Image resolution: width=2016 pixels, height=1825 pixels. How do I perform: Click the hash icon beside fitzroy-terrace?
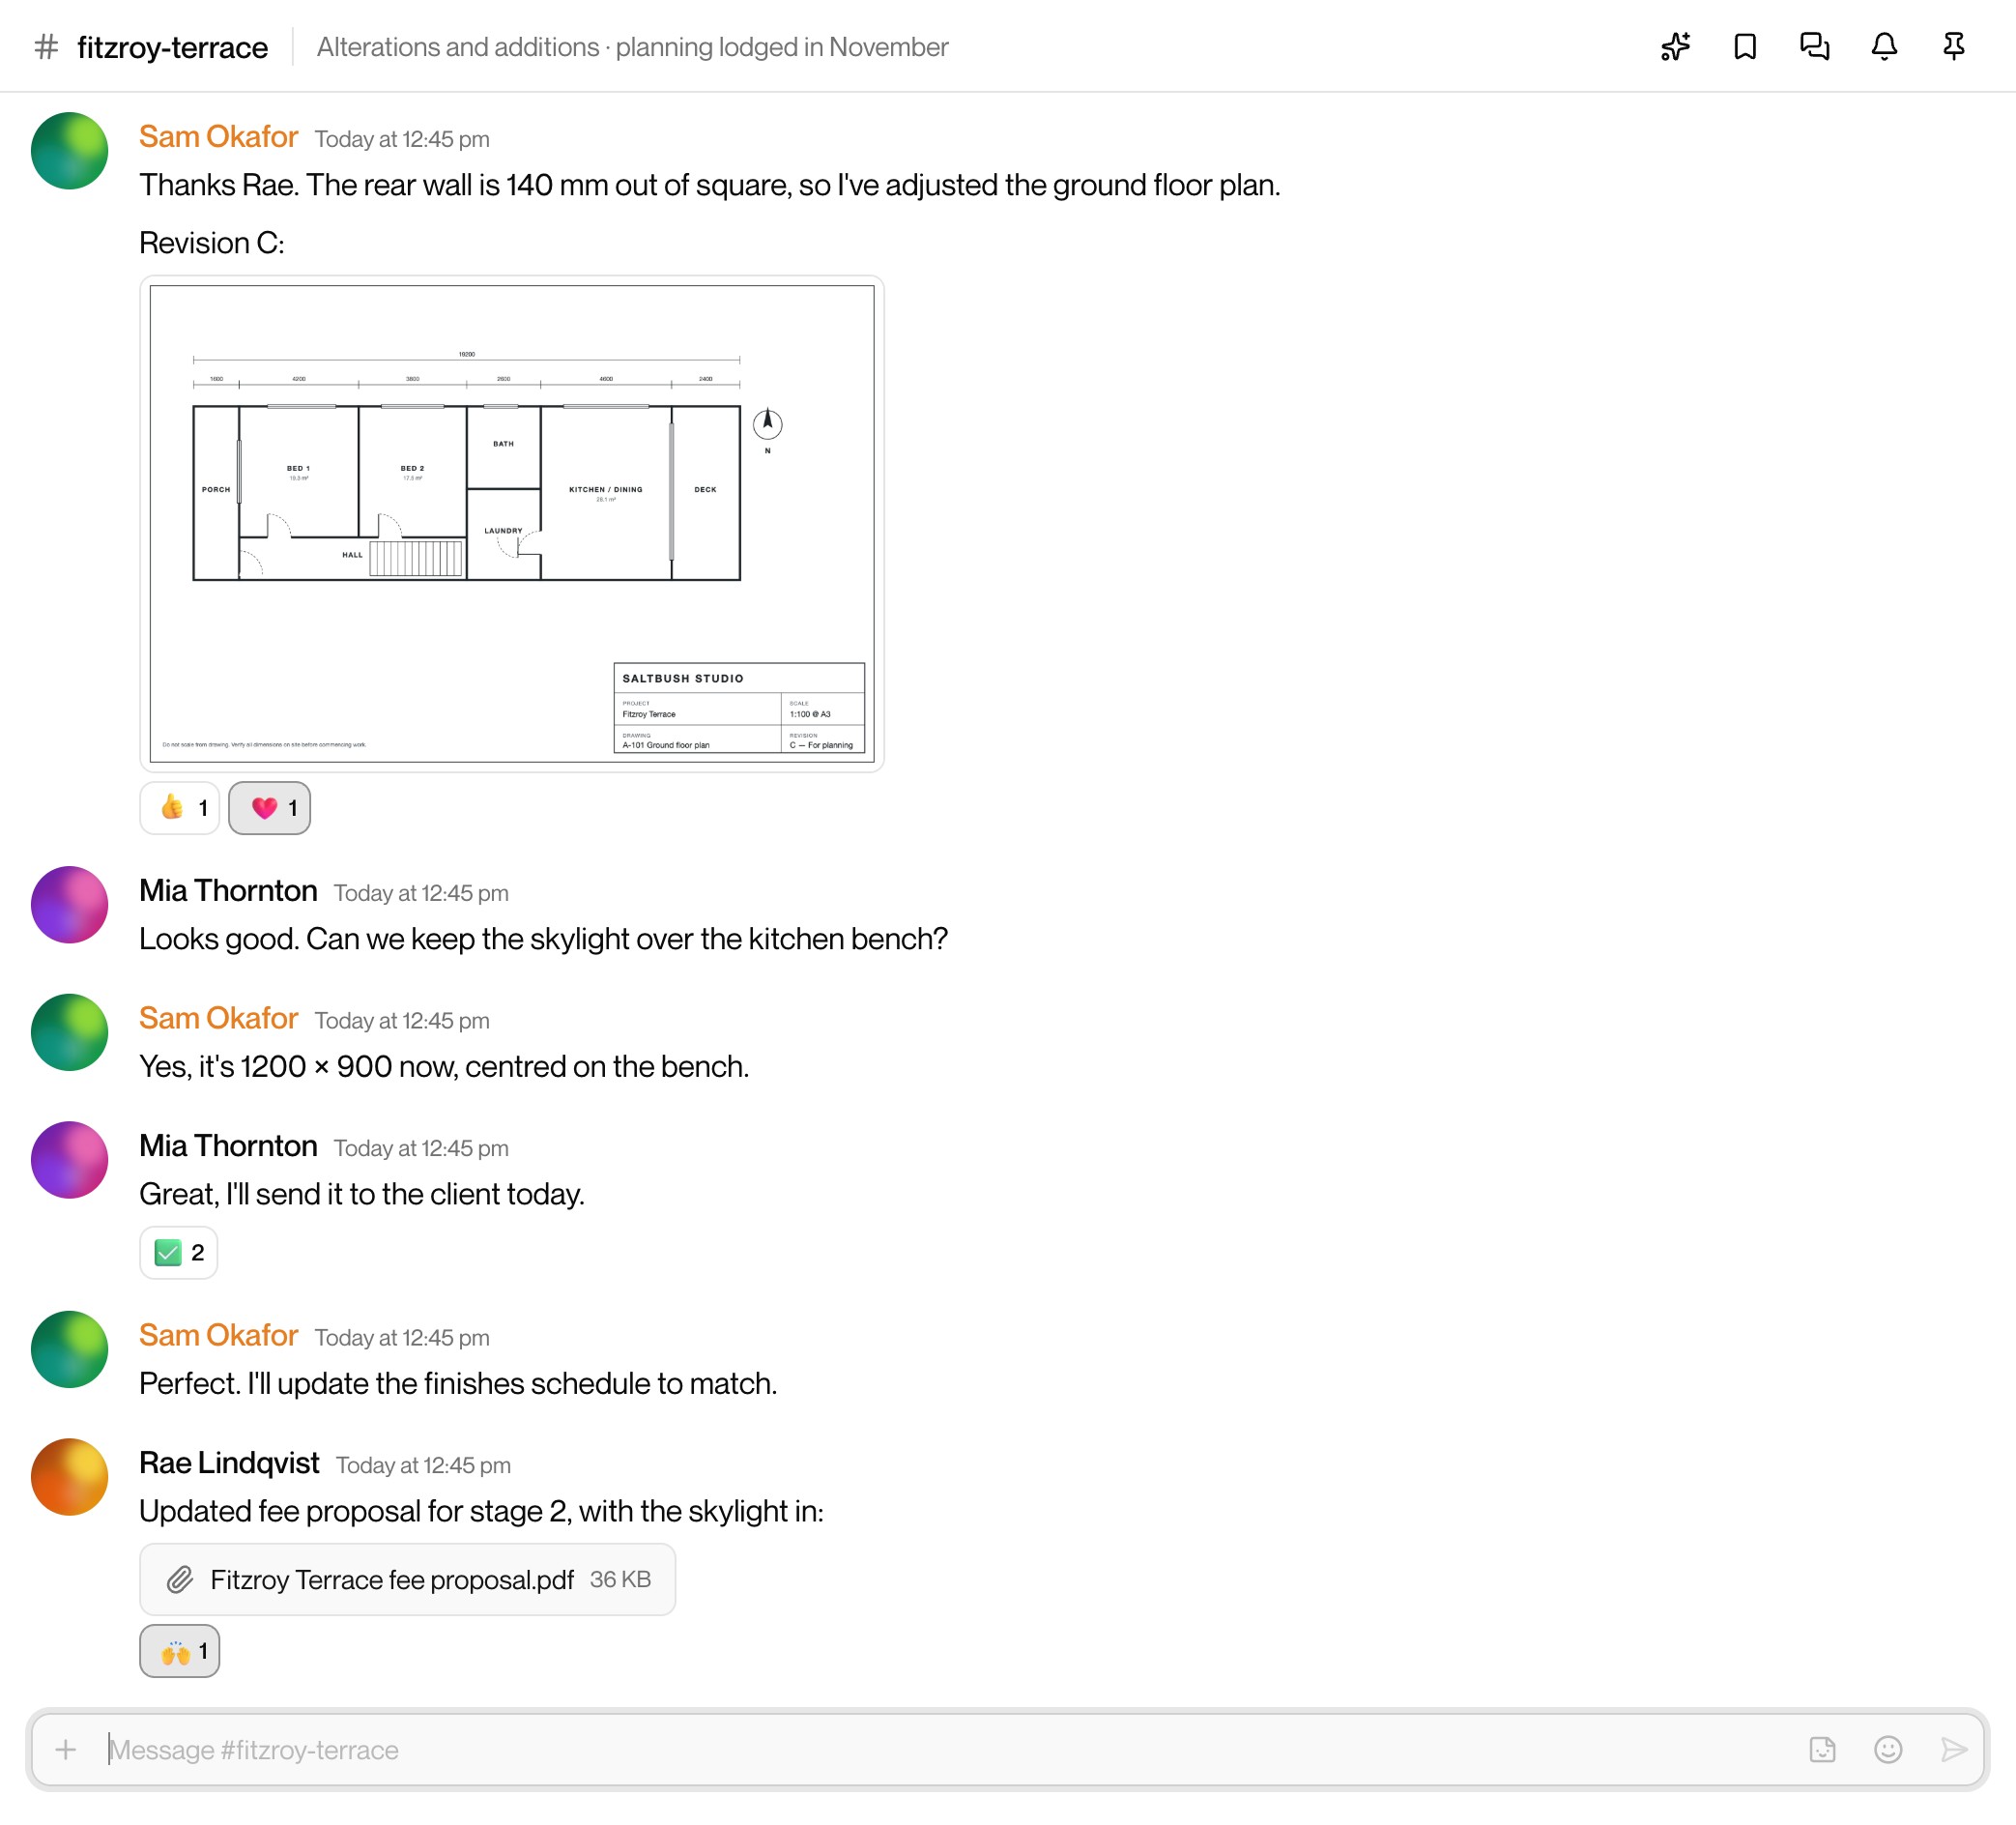pyautogui.click(x=46, y=47)
